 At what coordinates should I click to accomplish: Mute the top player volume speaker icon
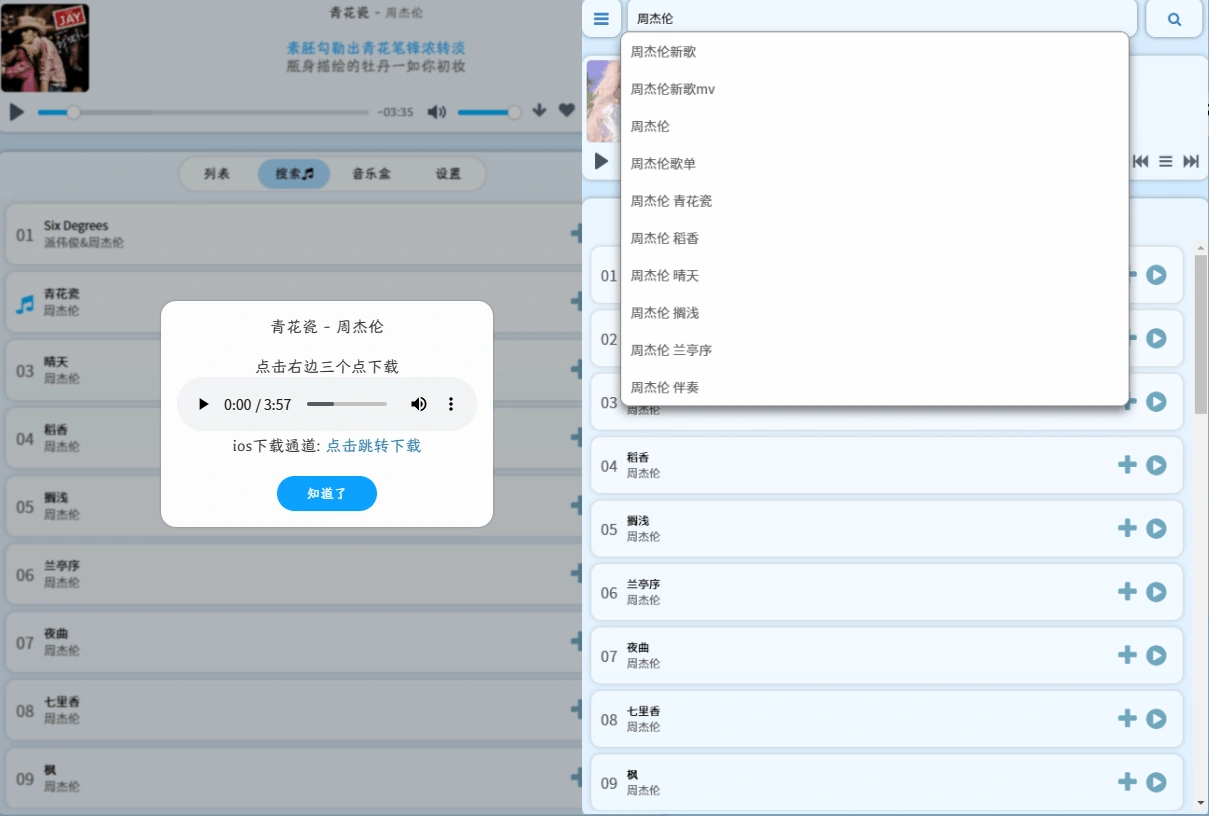point(436,112)
